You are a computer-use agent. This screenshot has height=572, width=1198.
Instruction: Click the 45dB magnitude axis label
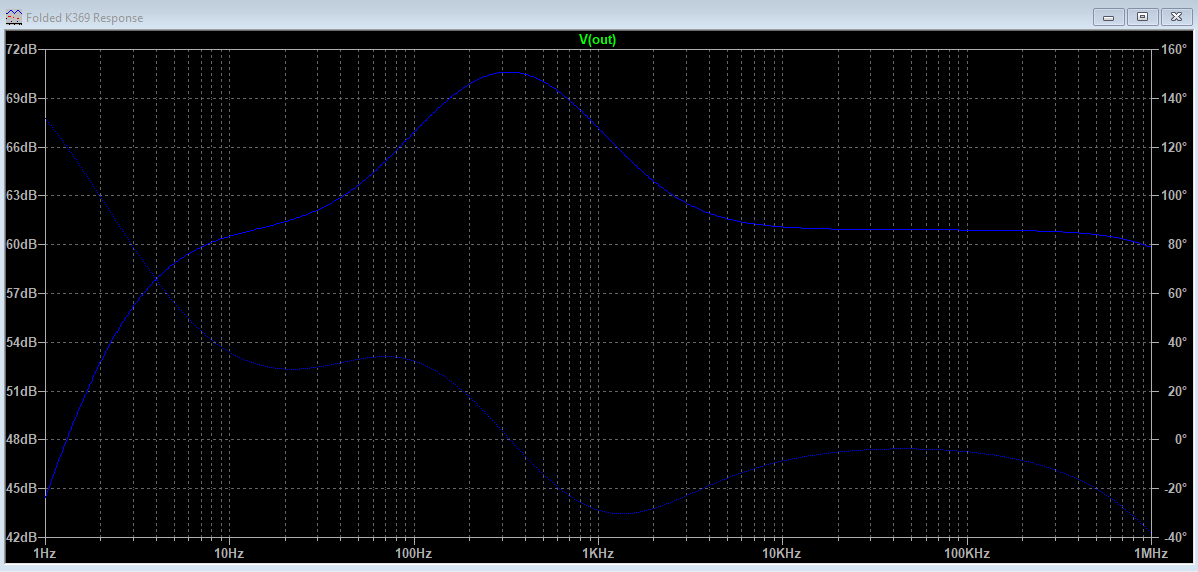(x=21, y=490)
